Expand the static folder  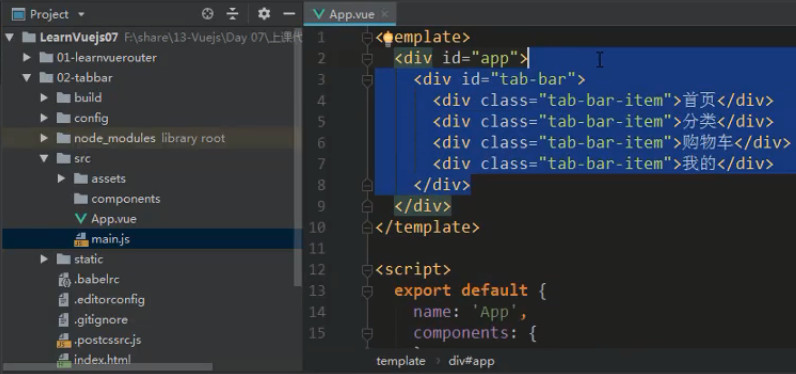click(44, 259)
